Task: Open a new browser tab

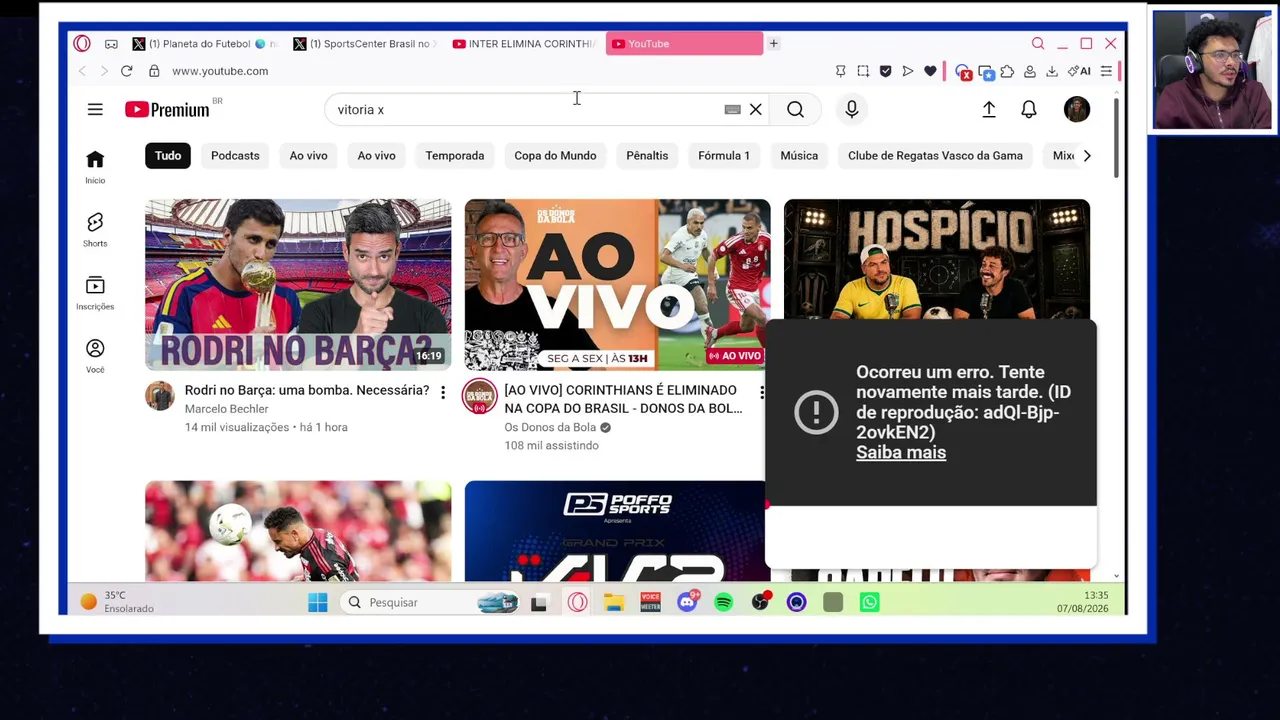Action: coord(773,44)
